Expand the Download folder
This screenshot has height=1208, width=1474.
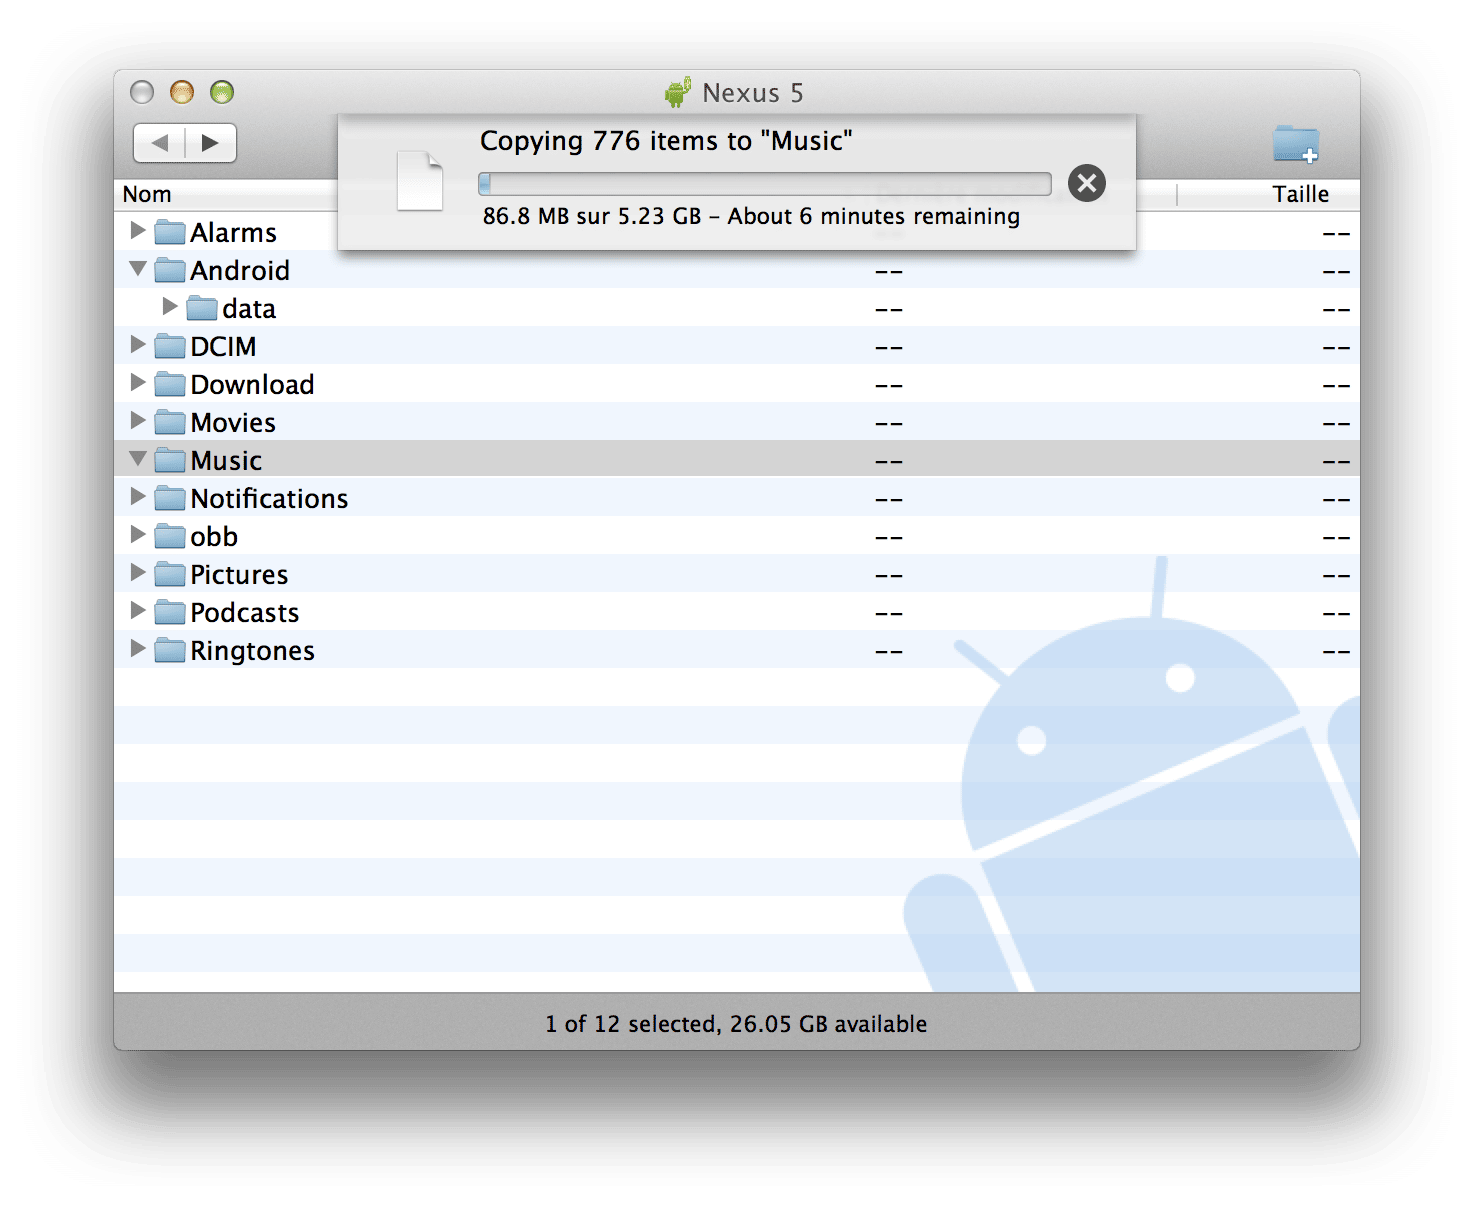tap(138, 383)
